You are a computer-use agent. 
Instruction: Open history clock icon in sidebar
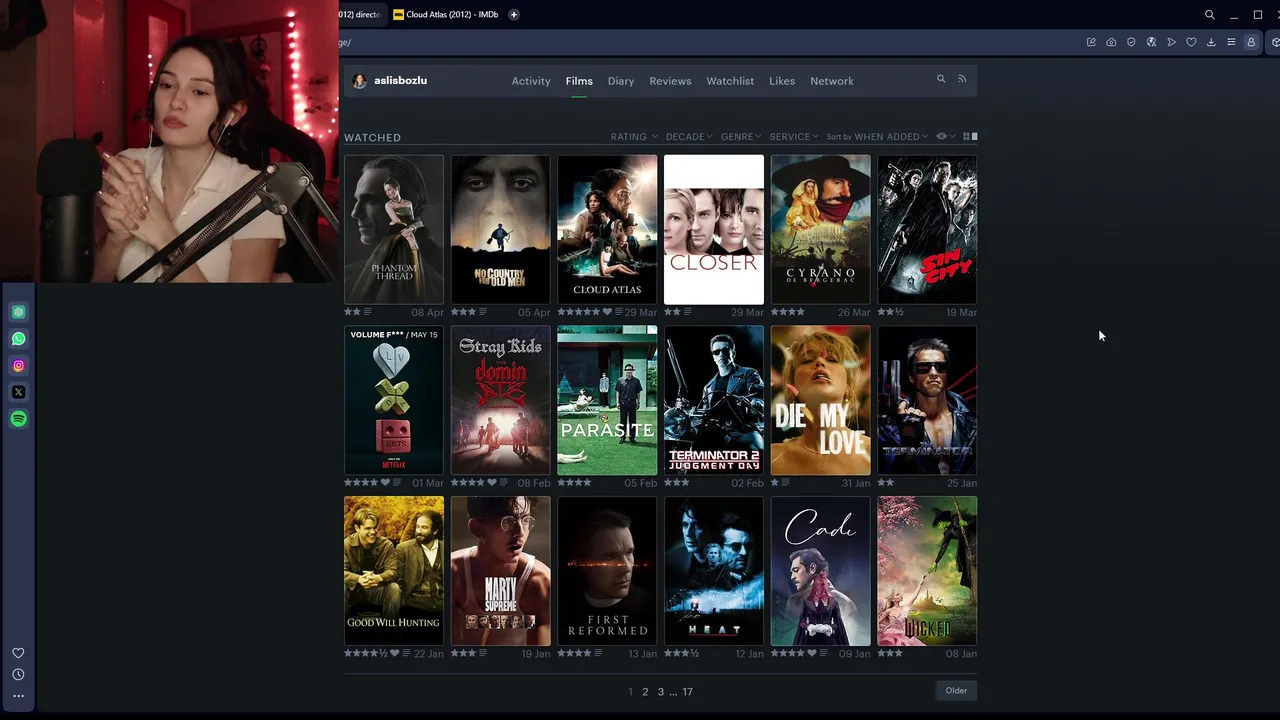pyautogui.click(x=18, y=675)
